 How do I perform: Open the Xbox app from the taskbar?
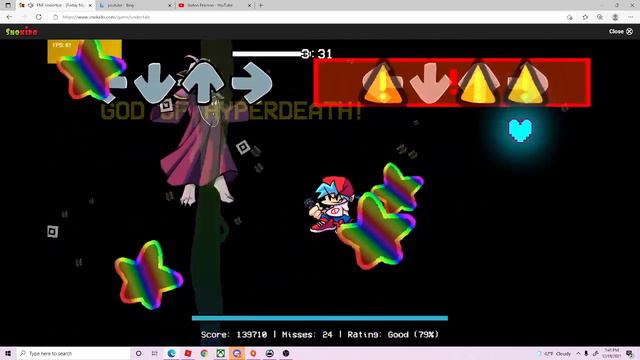click(220, 353)
